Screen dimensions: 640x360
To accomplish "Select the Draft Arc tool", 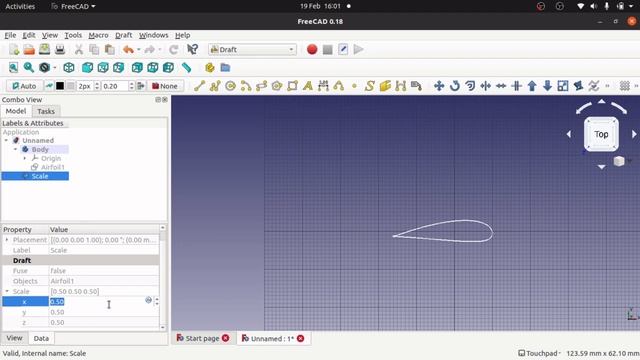I will tap(246, 86).
